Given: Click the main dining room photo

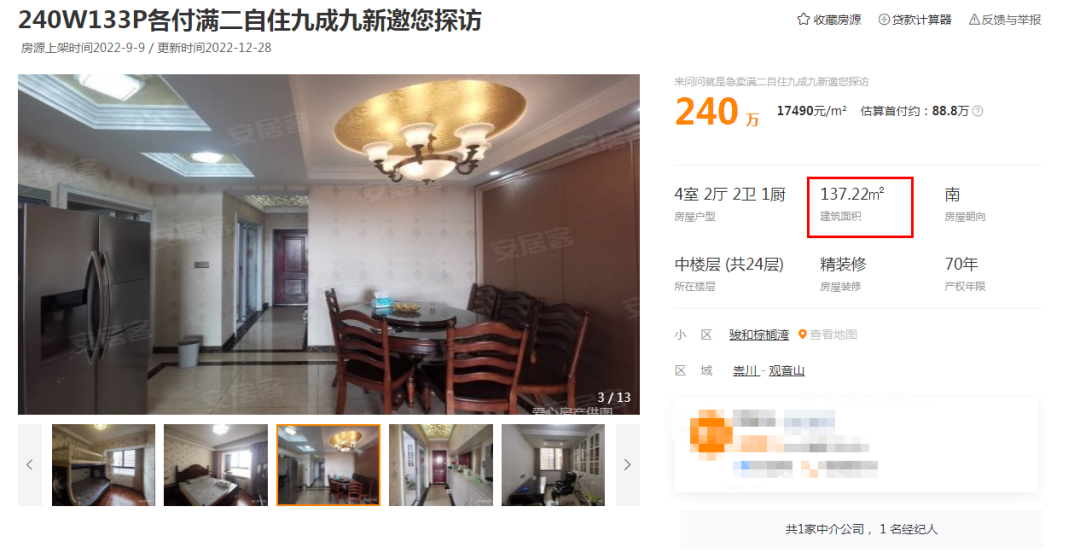Looking at the screenshot, I should (329, 244).
